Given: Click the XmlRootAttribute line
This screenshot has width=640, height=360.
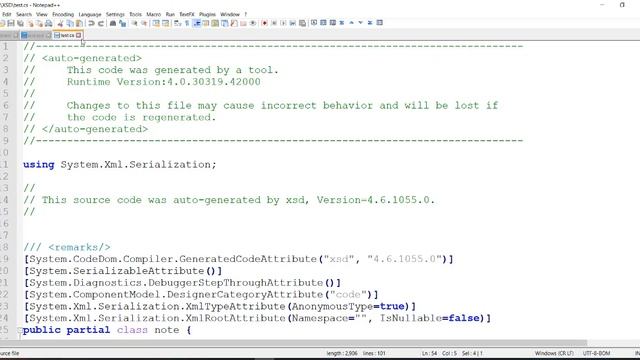Looking at the screenshot, I should pos(258,318).
